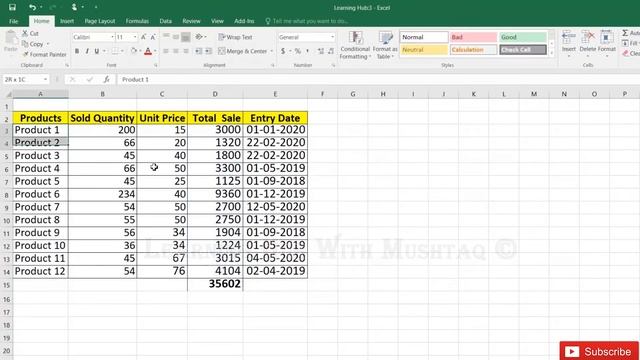The image size is (640, 360).
Task: Increase decimal places
Action: 321,51
